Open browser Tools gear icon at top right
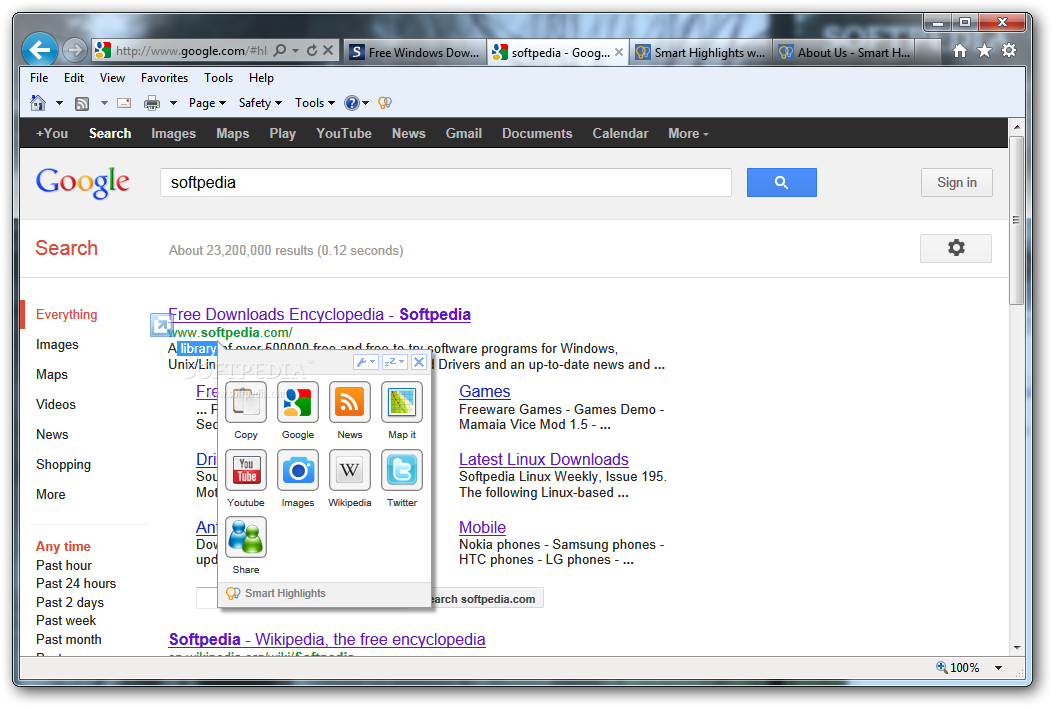 tap(1009, 50)
